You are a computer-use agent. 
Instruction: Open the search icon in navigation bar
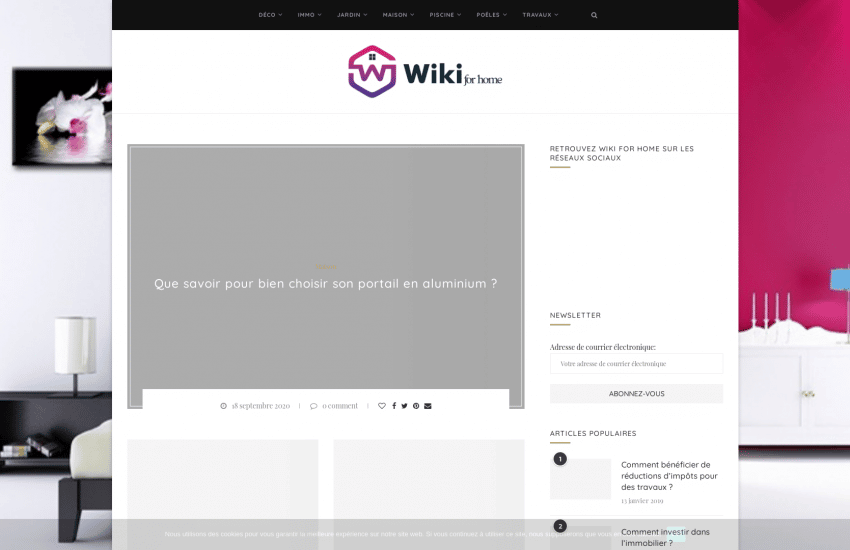[x=594, y=15]
